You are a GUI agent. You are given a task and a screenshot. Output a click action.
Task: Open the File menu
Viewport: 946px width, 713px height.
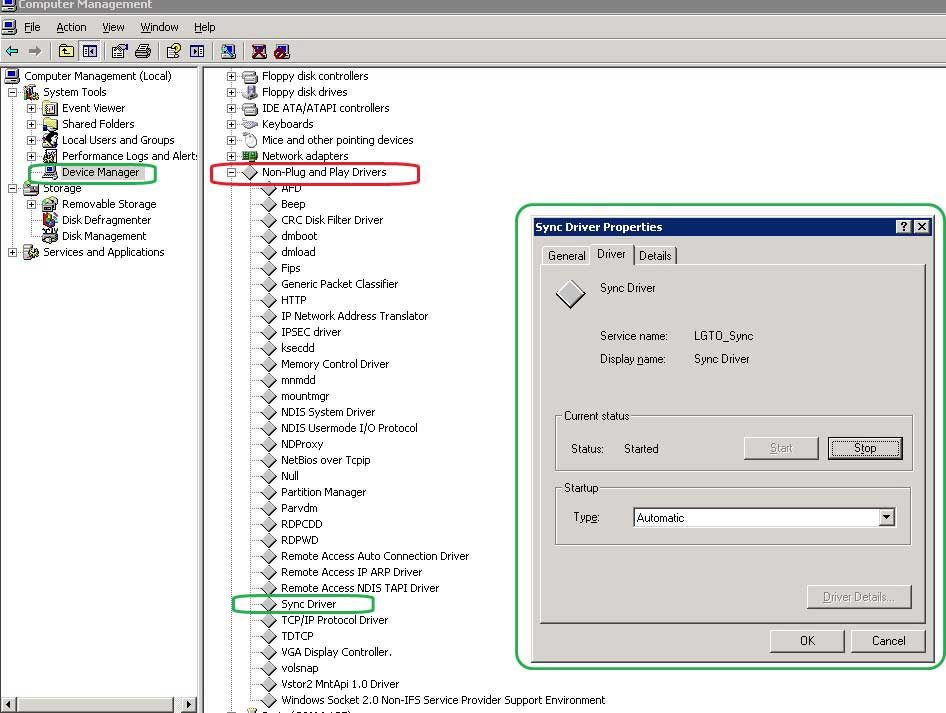tap(32, 27)
